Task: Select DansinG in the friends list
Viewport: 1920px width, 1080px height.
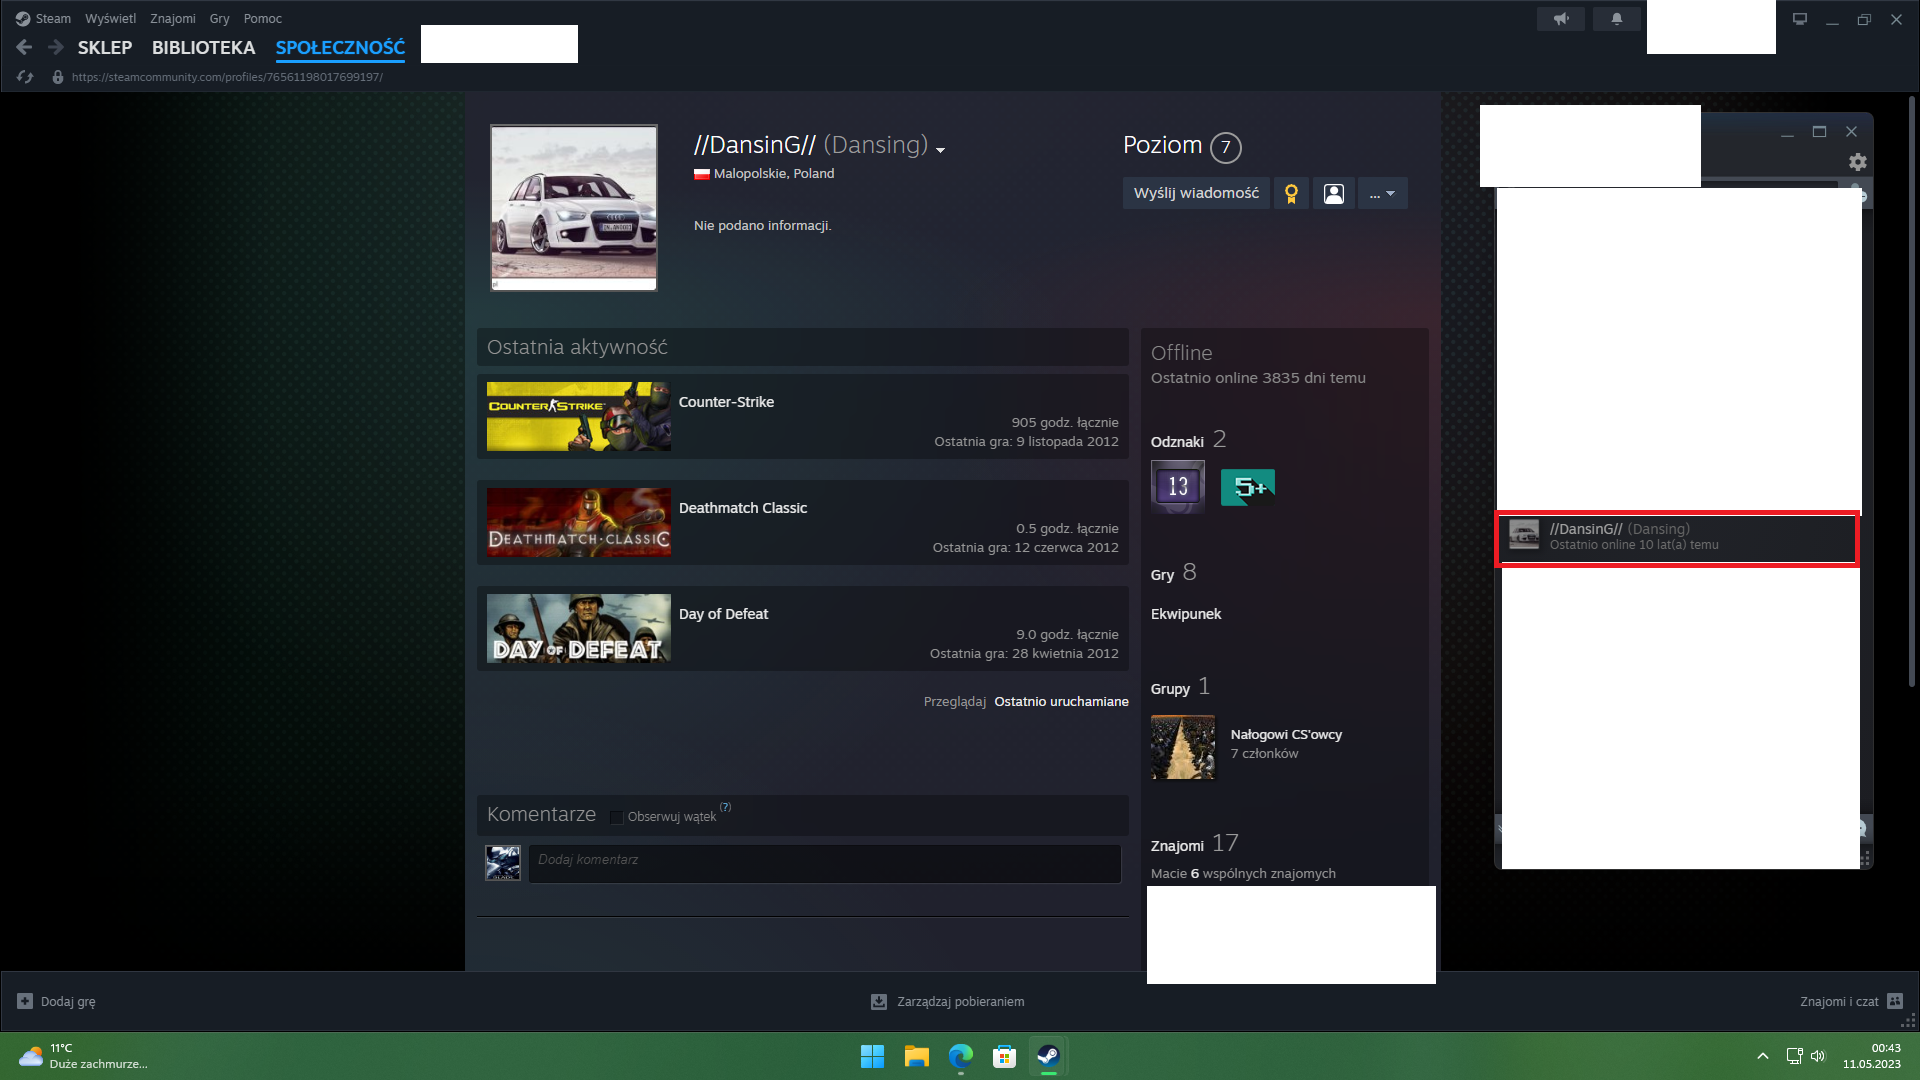Action: tap(1676, 537)
